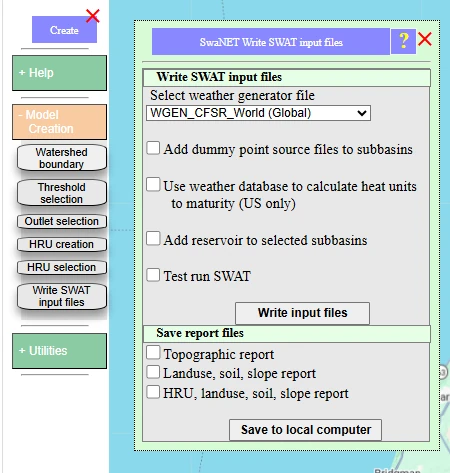Close the Create panel with red X
This screenshot has width=450, height=473.
(93, 16)
